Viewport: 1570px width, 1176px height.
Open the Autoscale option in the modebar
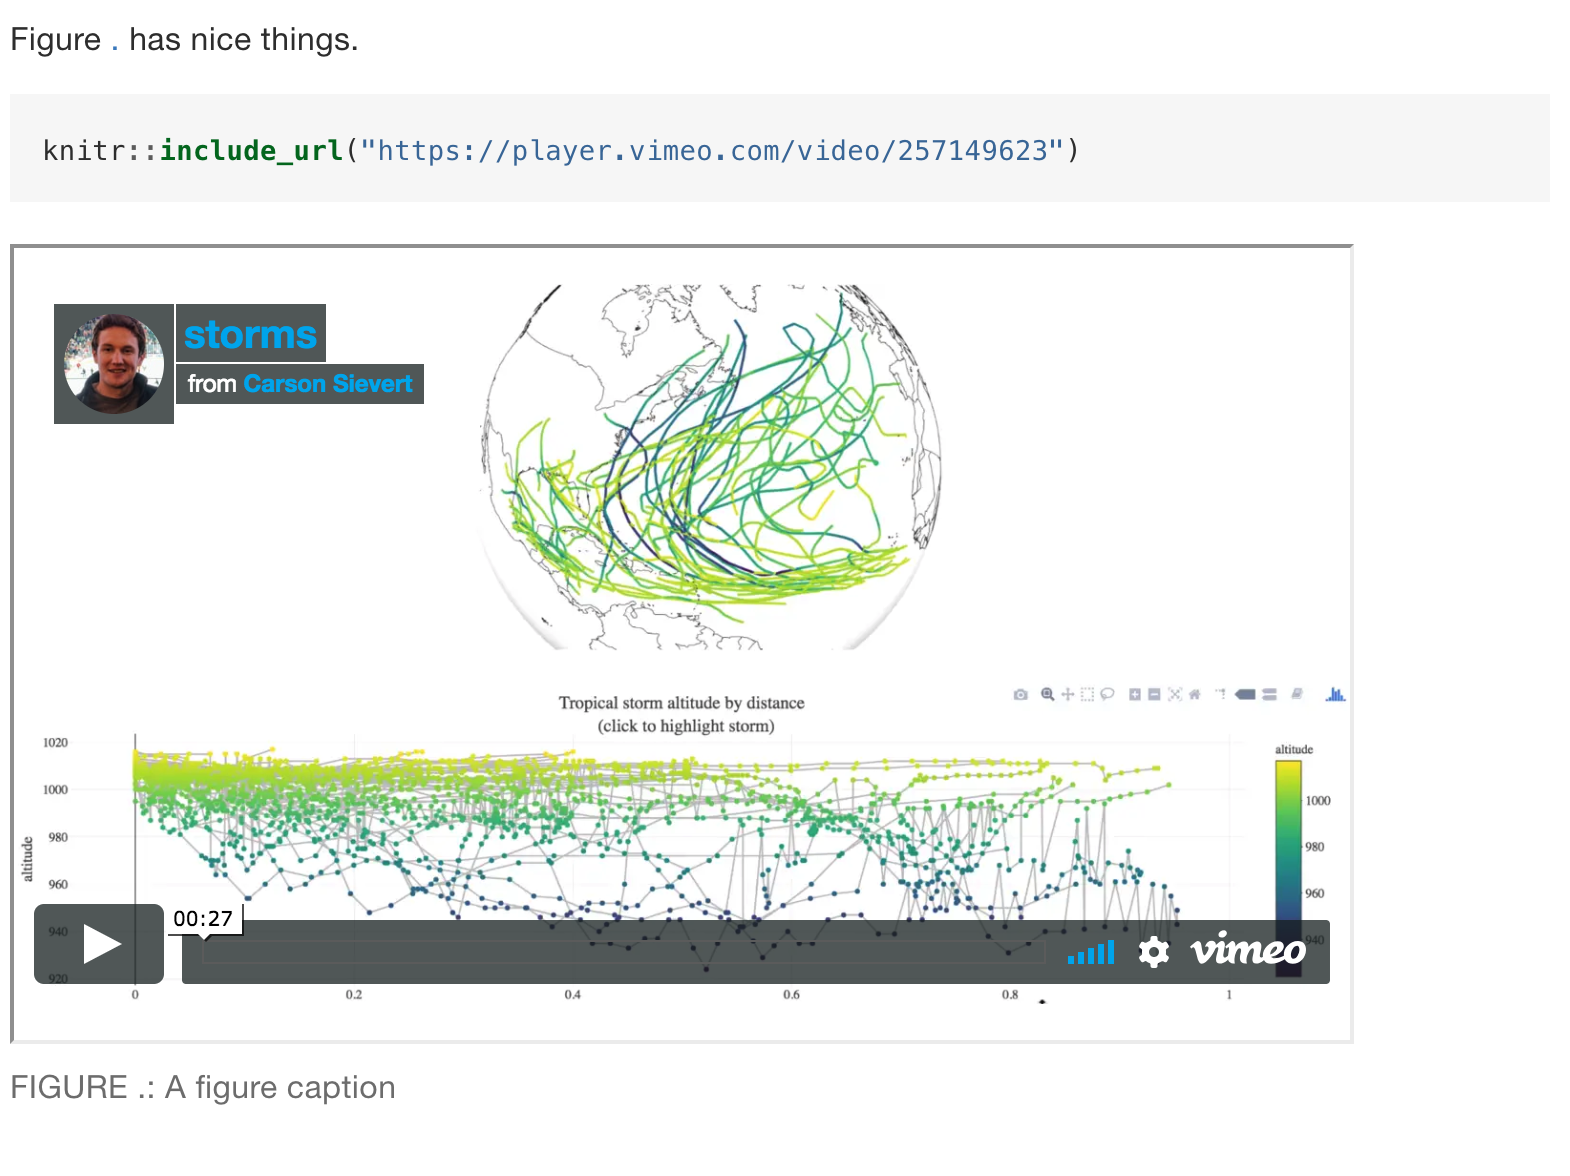(x=1173, y=693)
